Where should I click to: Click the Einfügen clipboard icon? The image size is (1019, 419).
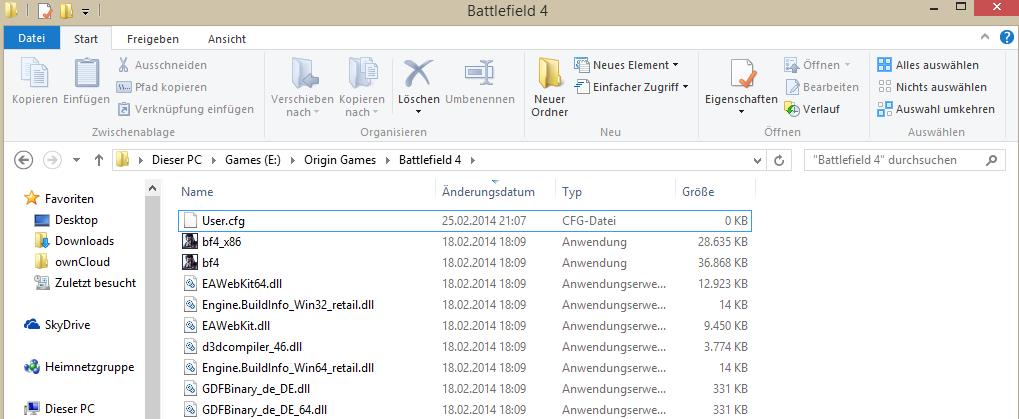coord(86,75)
